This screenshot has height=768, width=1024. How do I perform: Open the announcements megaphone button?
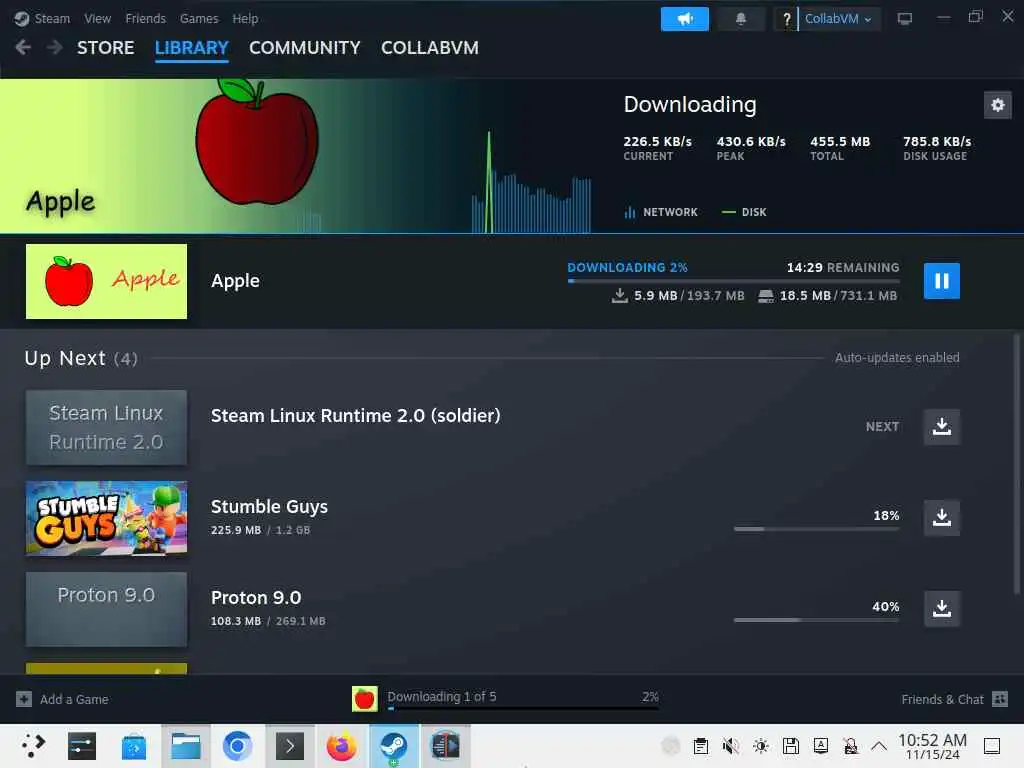[x=684, y=19]
